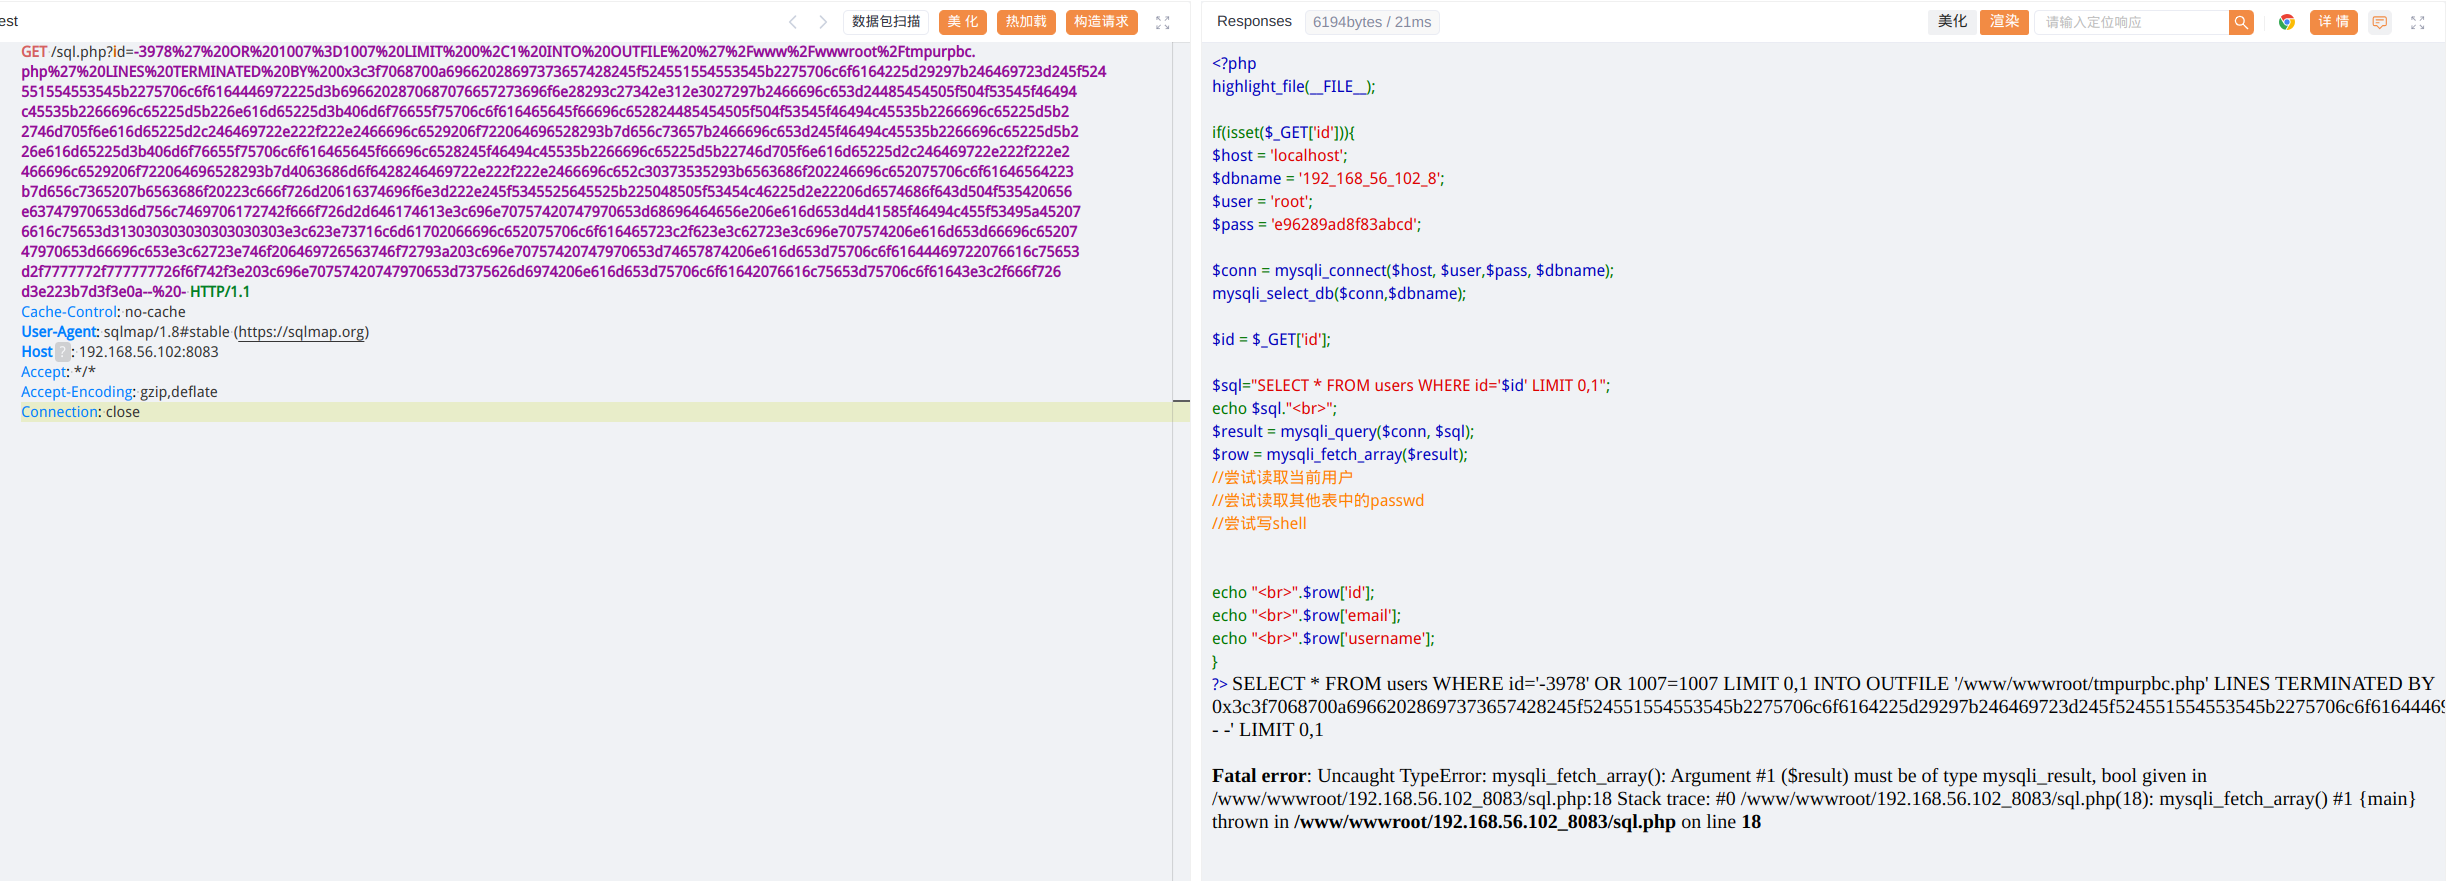This screenshot has height=881, width=2459.
Task: Click the "$id = $_GET['id'];" line
Action: pyautogui.click(x=1271, y=340)
